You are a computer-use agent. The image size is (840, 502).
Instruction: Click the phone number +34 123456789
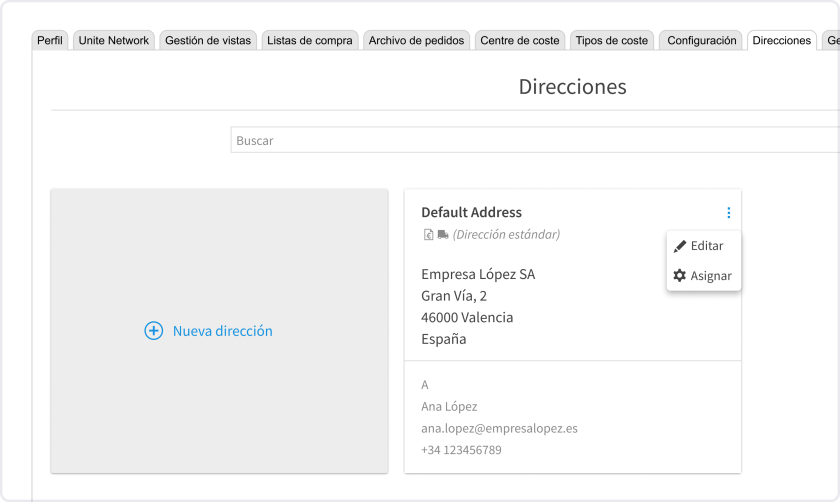461,450
